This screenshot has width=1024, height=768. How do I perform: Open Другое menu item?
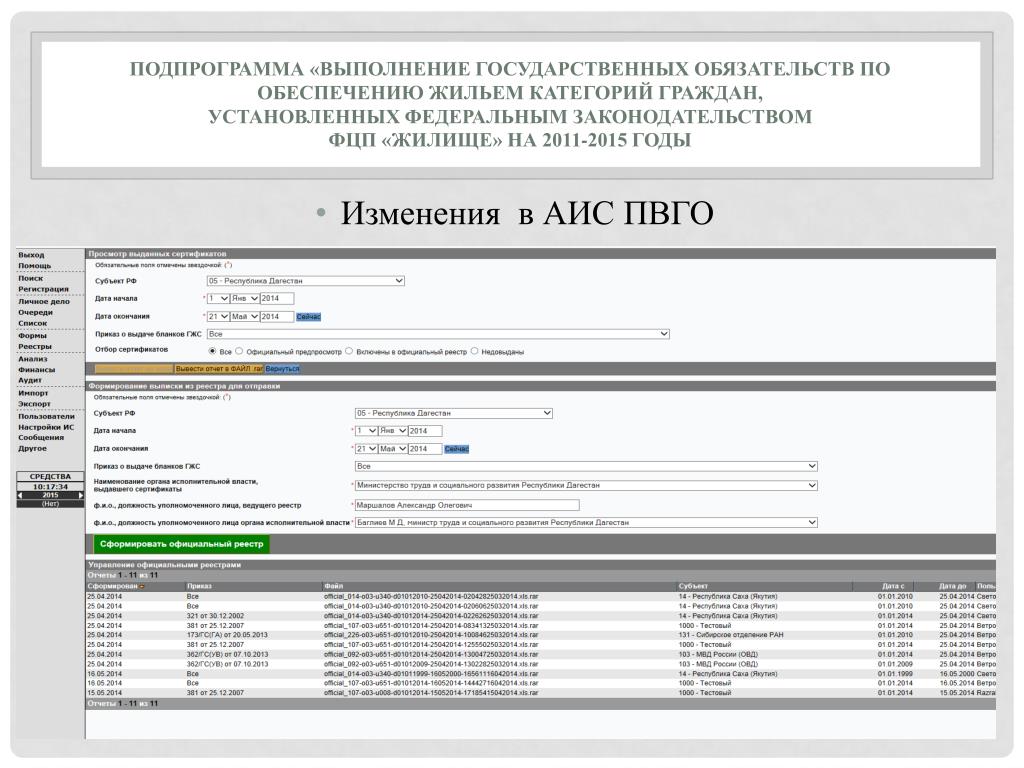coord(33,449)
